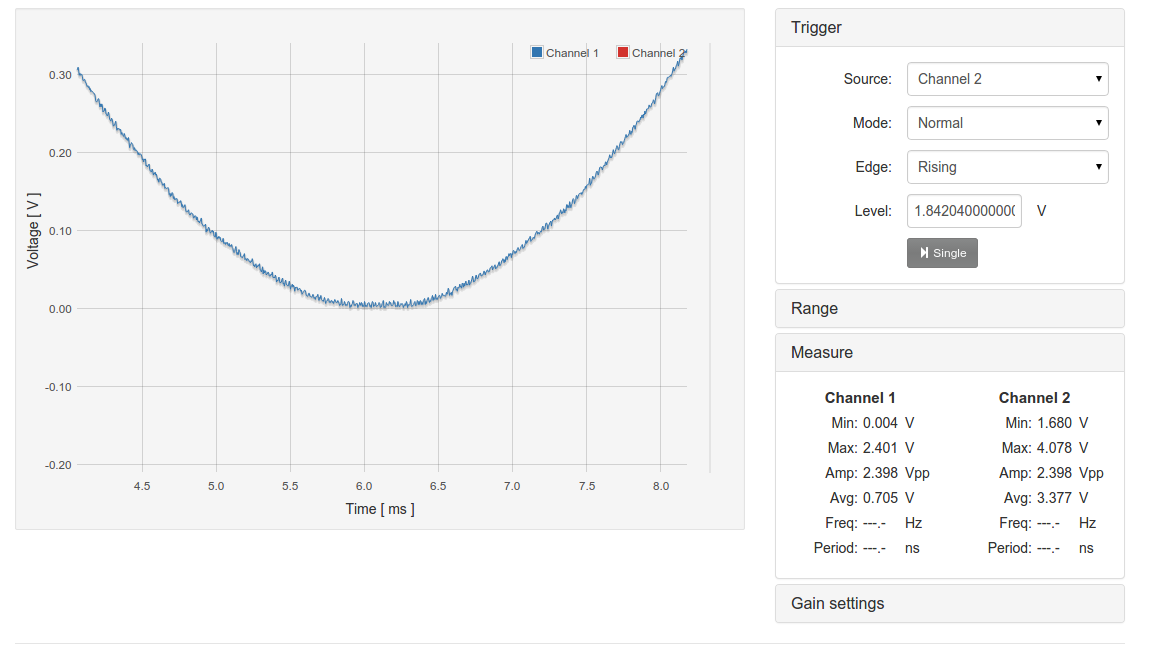Click the Time [ ms ] axis label
This screenshot has width=1160, height=653.
click(x=380, y=509)
